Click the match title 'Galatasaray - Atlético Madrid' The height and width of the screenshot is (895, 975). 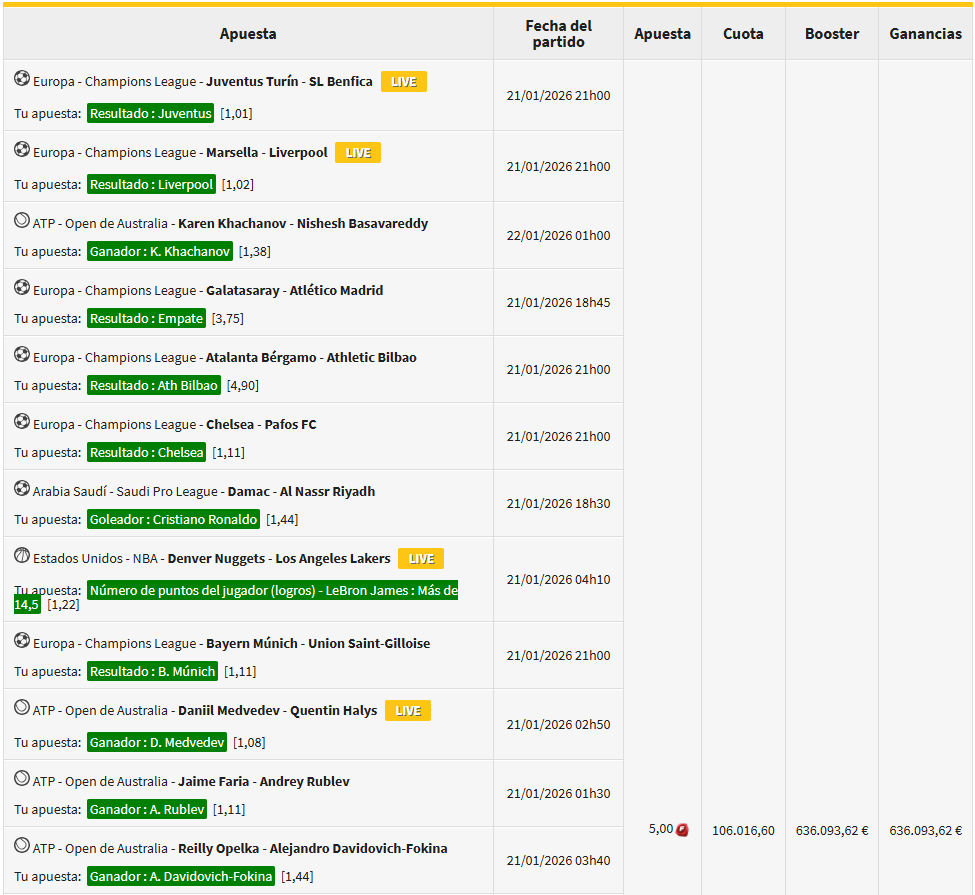click(294, 290)
